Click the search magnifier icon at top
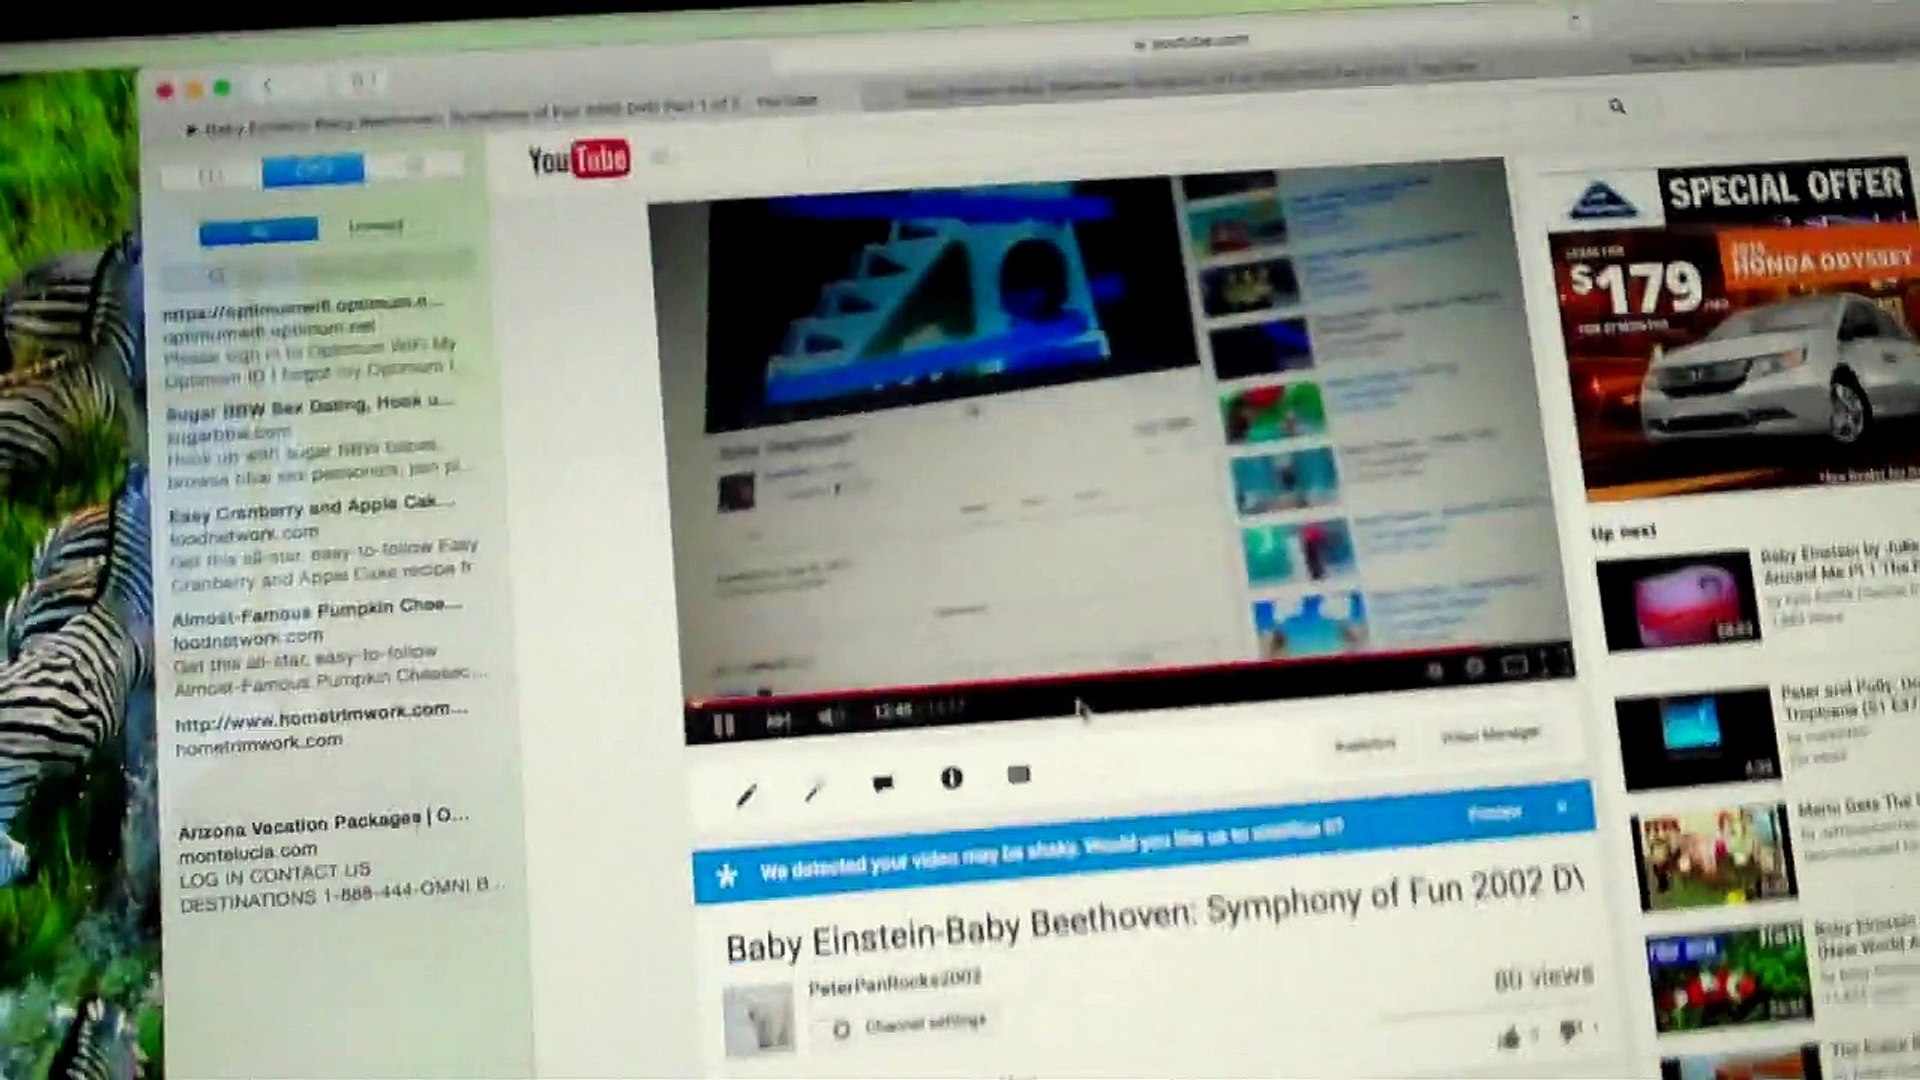 [1617, 106]
